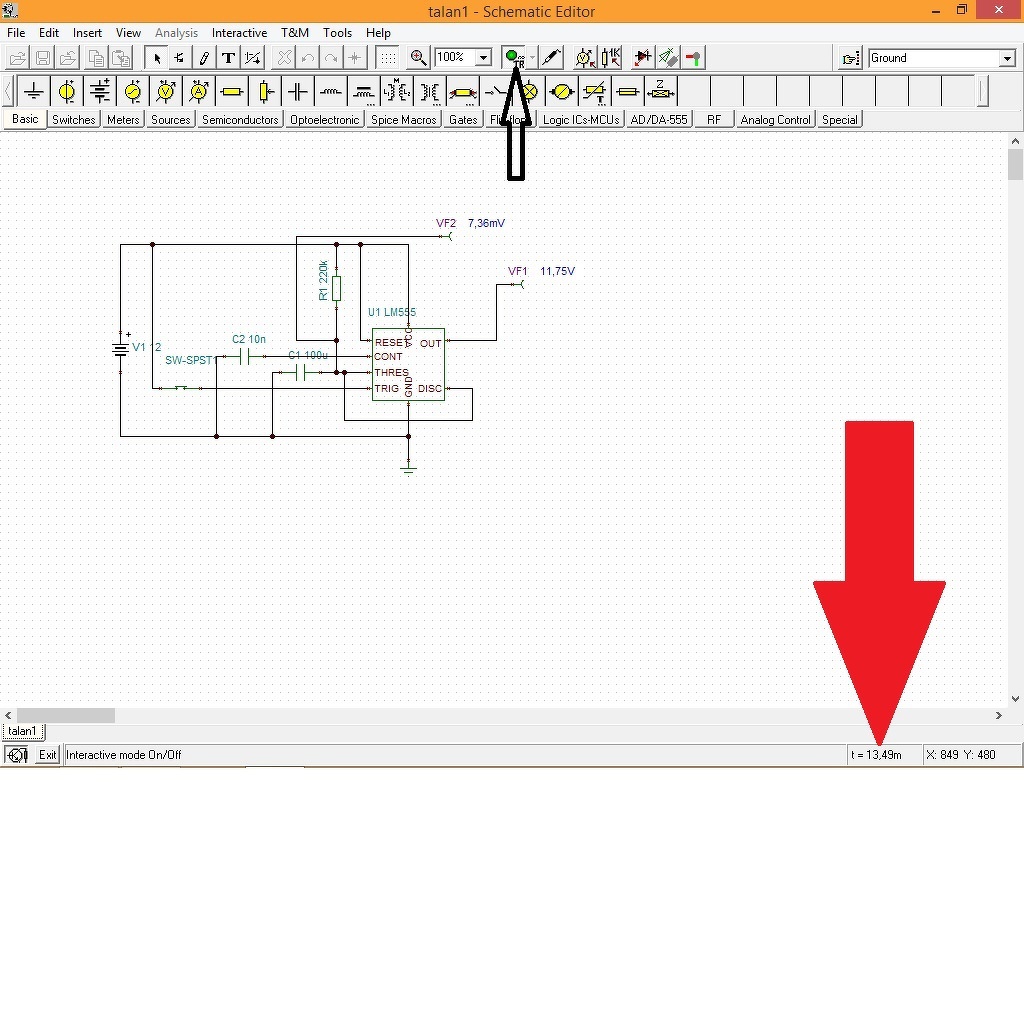Click the Undo arrow icon
Screen dimensions: 1024x1024
point(308,58)
